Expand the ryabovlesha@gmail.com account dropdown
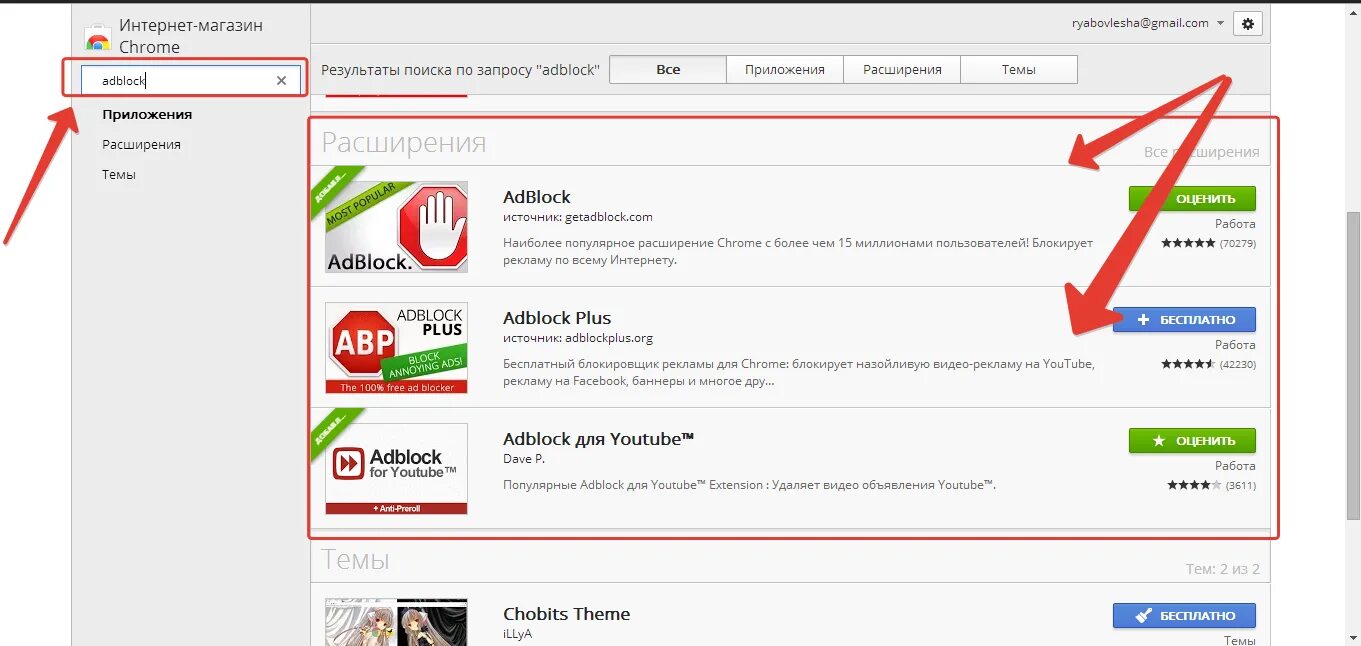The image size is (1361, 646). pyautogui.click(x=1147, y=23)
